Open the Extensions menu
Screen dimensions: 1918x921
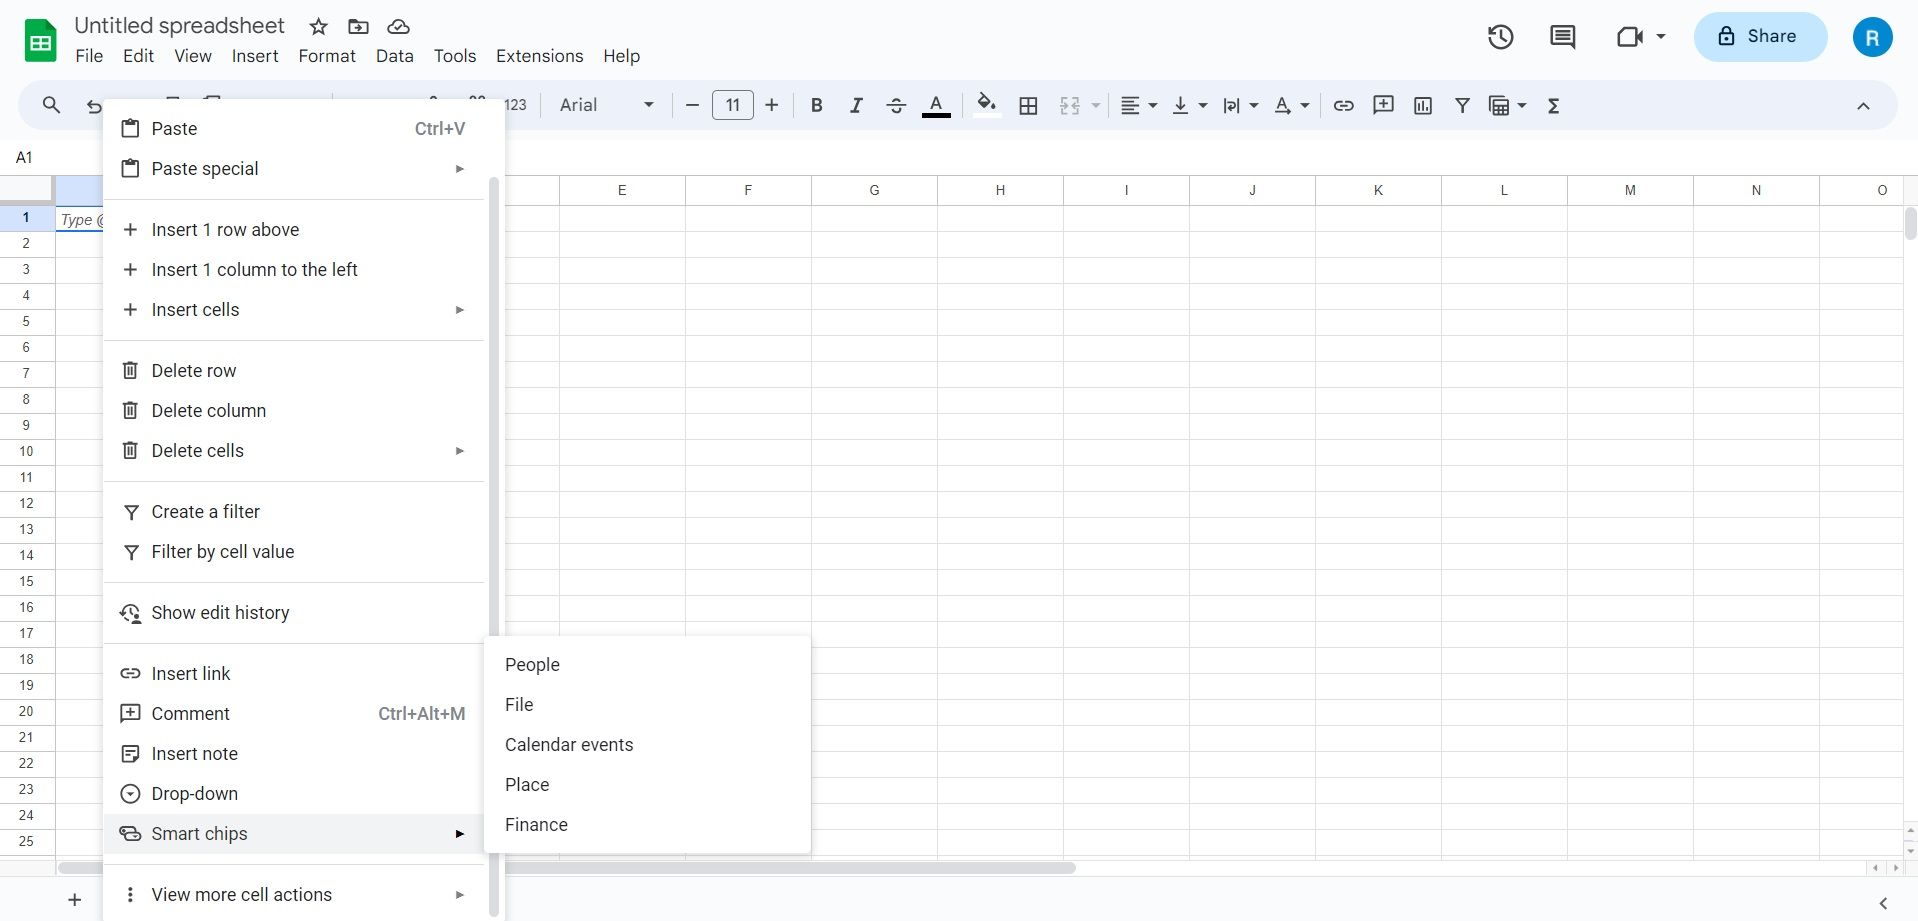click(x=539, y=56)
